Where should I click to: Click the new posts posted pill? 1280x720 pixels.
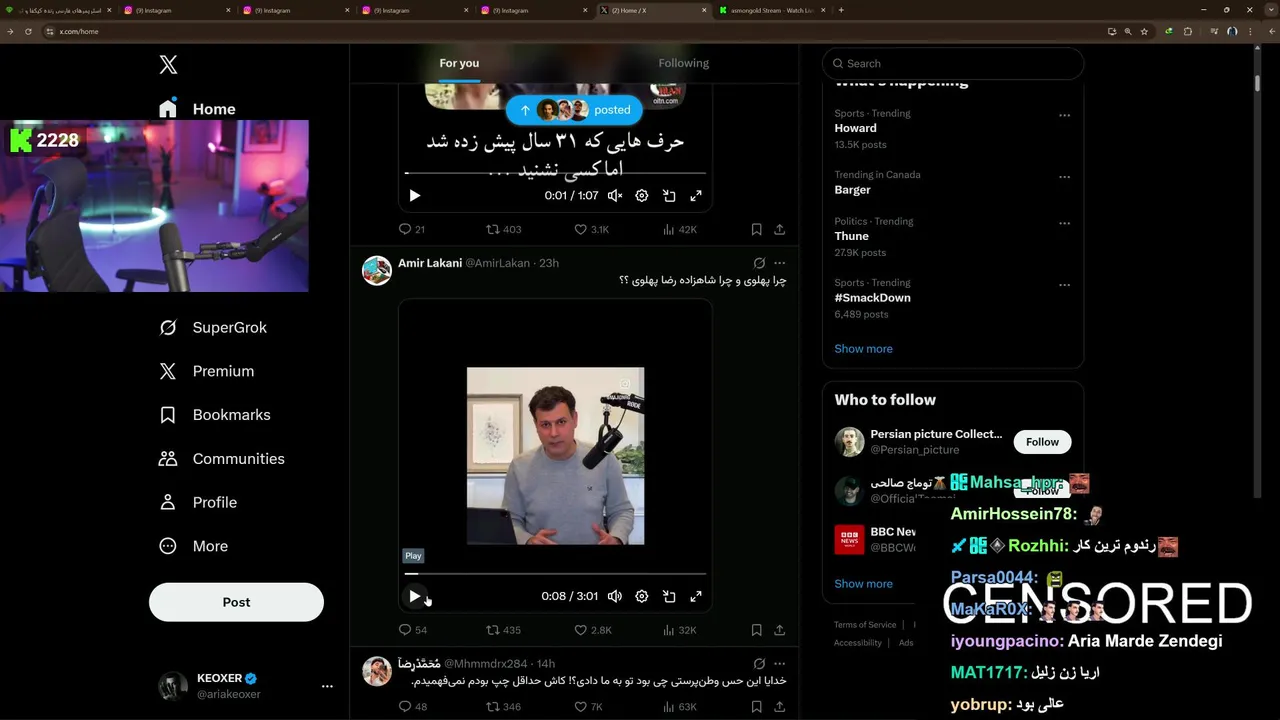click(x=574, y=110)
